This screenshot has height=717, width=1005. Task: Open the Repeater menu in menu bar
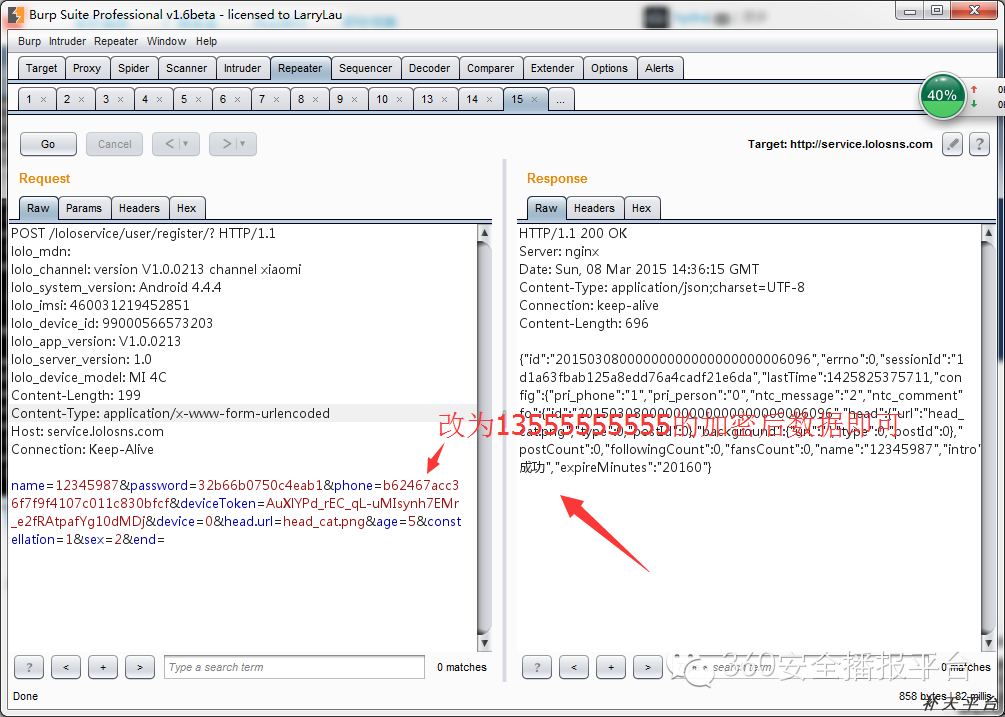[x=116, y=41]
